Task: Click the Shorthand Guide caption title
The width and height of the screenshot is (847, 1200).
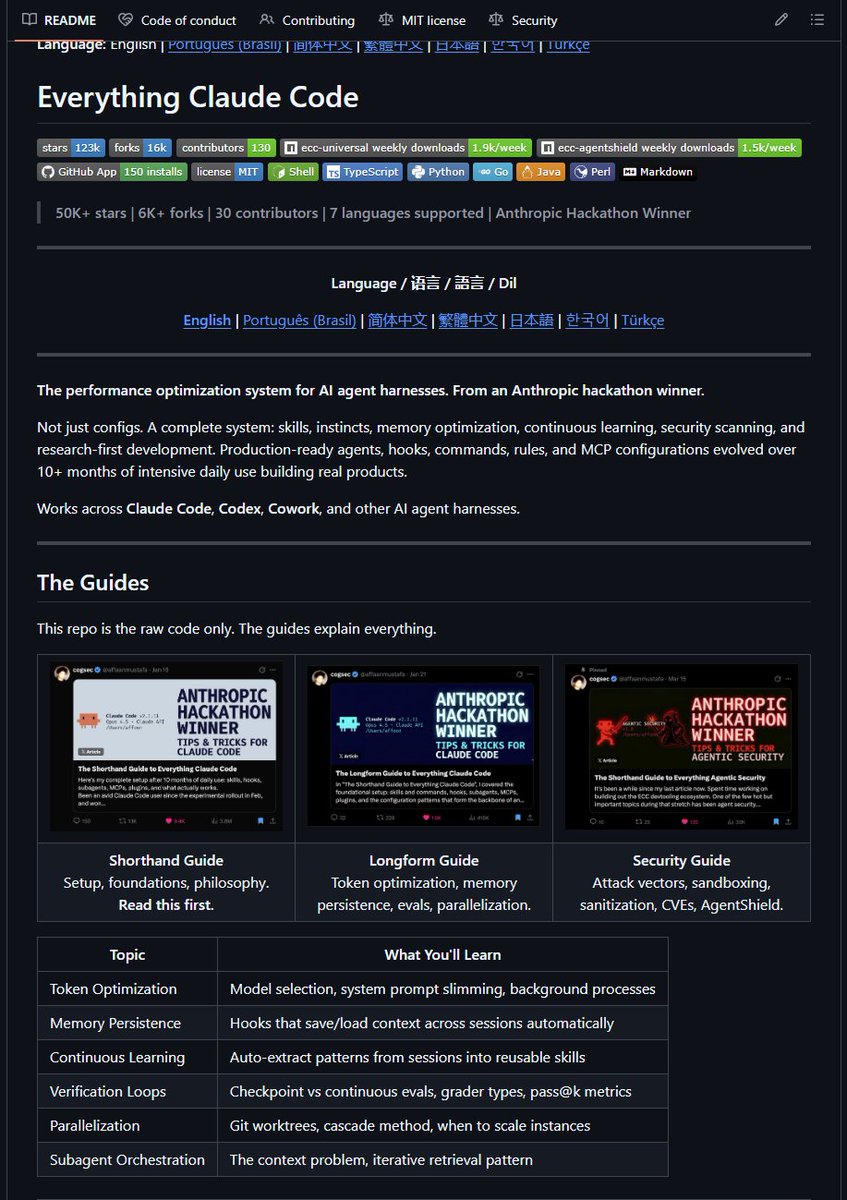Action: (x=166, y=860)
